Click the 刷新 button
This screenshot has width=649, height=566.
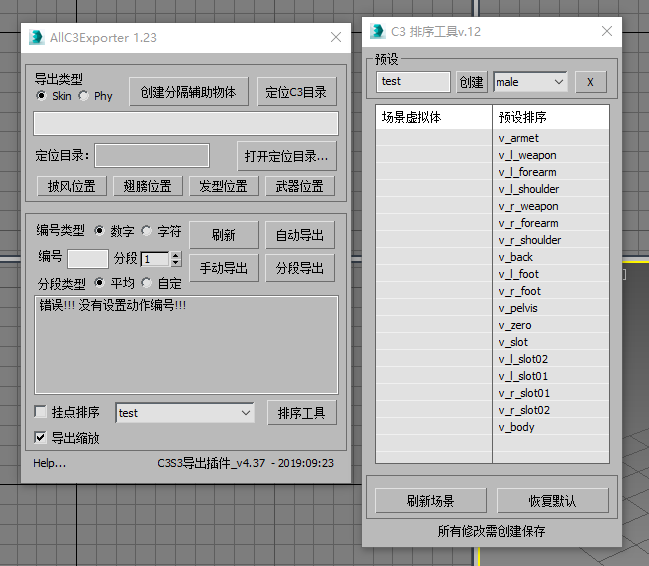click(224, 235)
